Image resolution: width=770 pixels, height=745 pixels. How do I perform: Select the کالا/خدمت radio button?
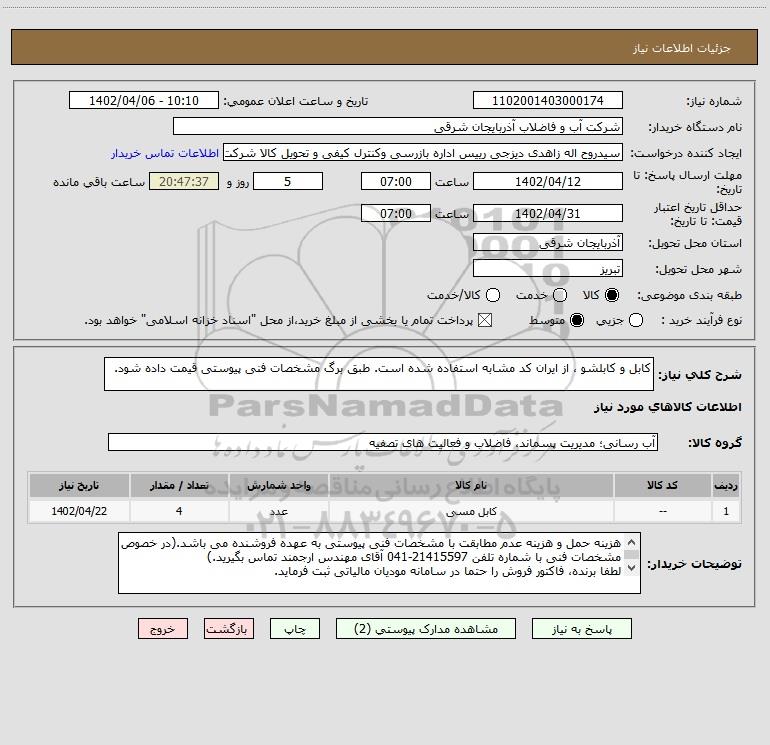point(493,295)
